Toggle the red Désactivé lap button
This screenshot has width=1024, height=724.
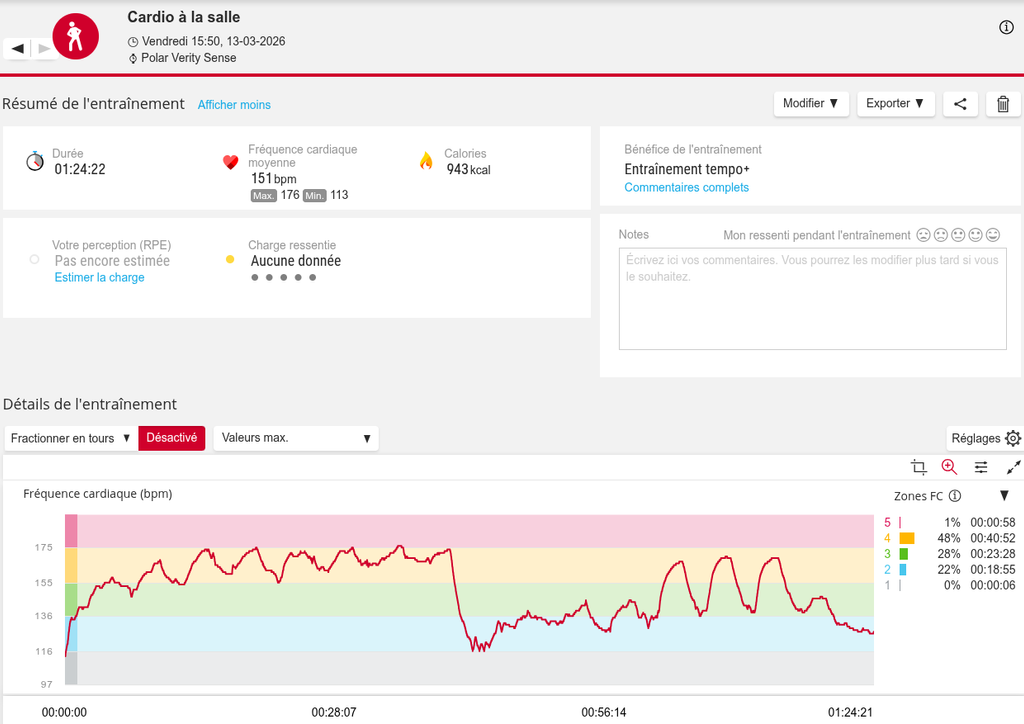point(172,438)
